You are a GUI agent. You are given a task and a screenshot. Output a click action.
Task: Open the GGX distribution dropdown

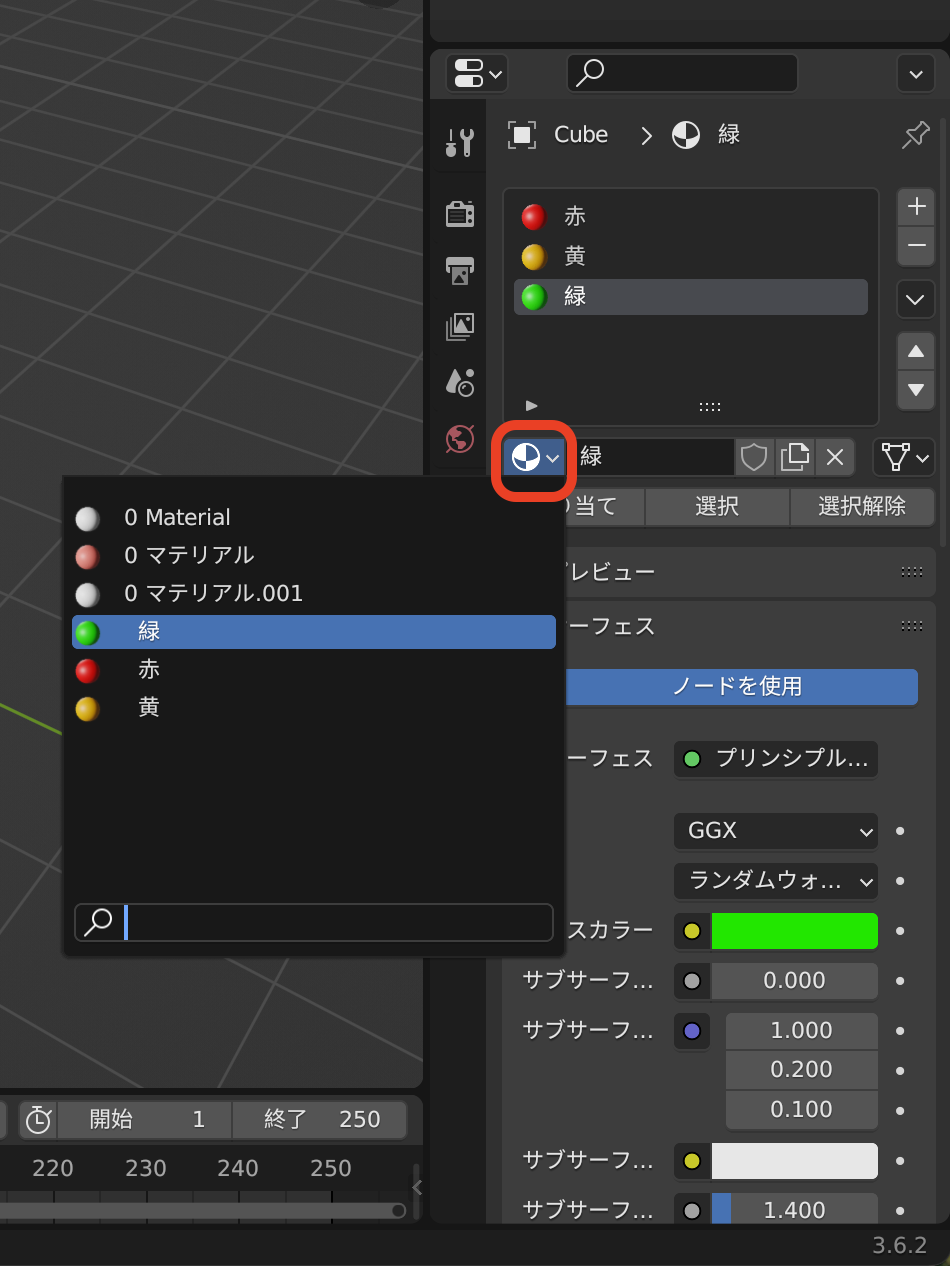[x=776, y=831]
